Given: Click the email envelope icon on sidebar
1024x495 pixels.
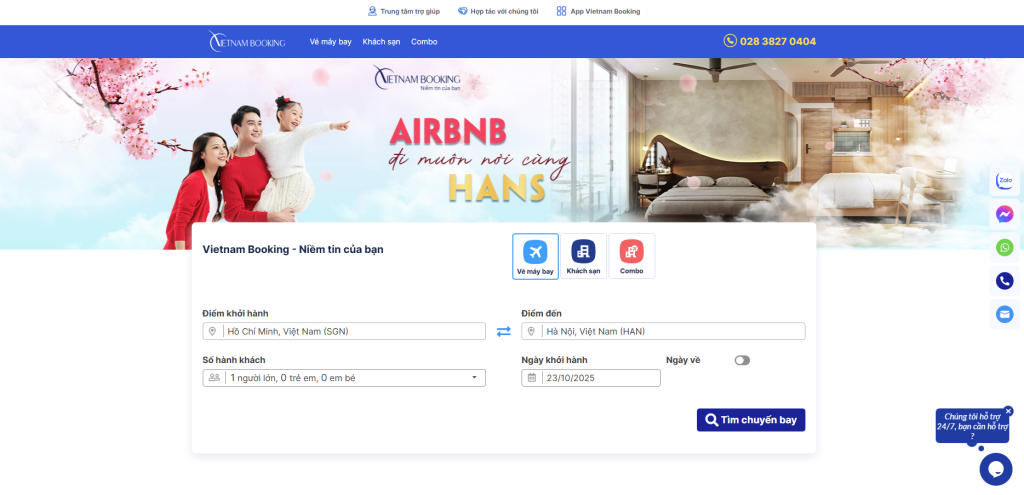Looking at the screenshot, I should (x=1004, y=314).
